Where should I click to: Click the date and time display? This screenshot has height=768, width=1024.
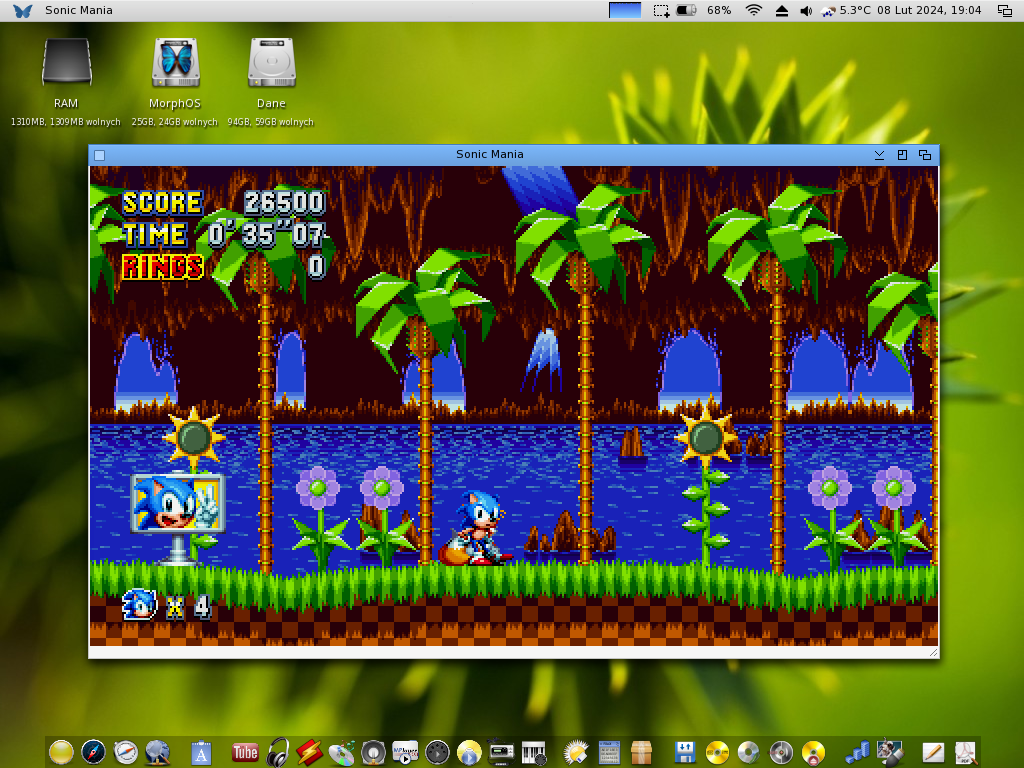929,10
